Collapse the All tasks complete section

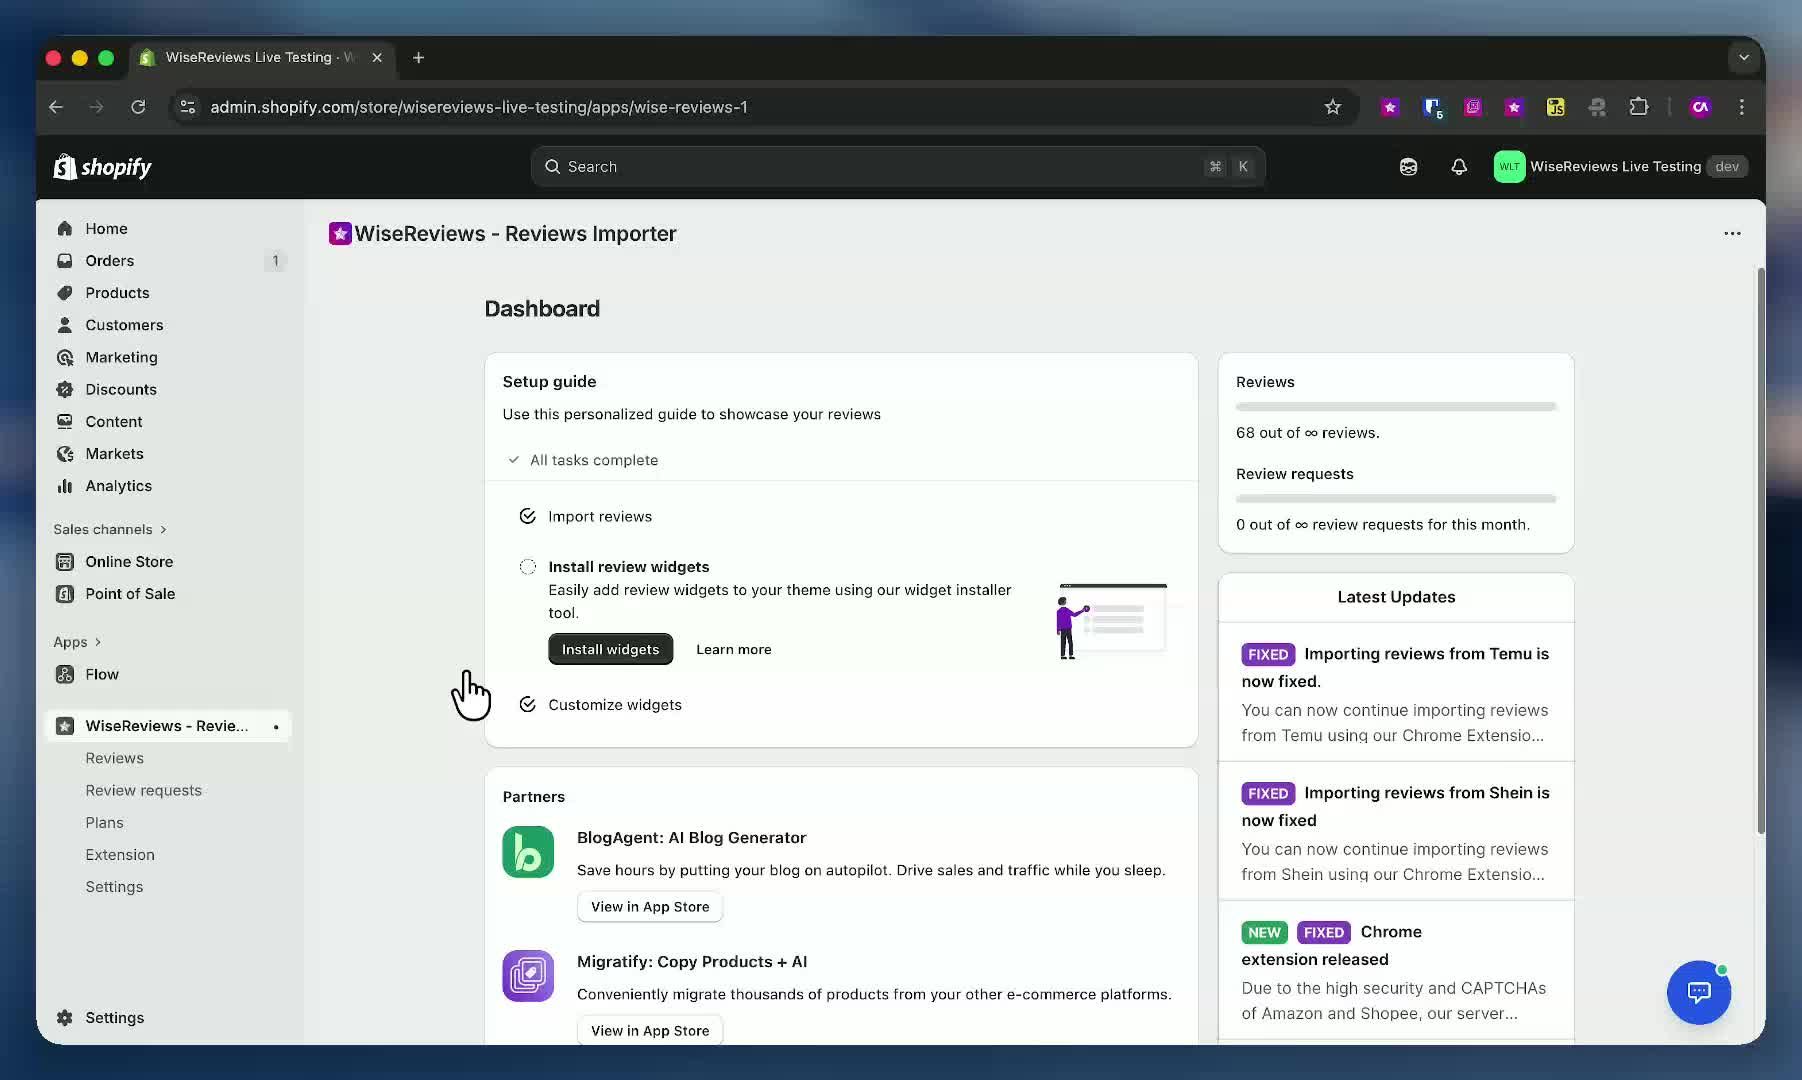[583, 460]
